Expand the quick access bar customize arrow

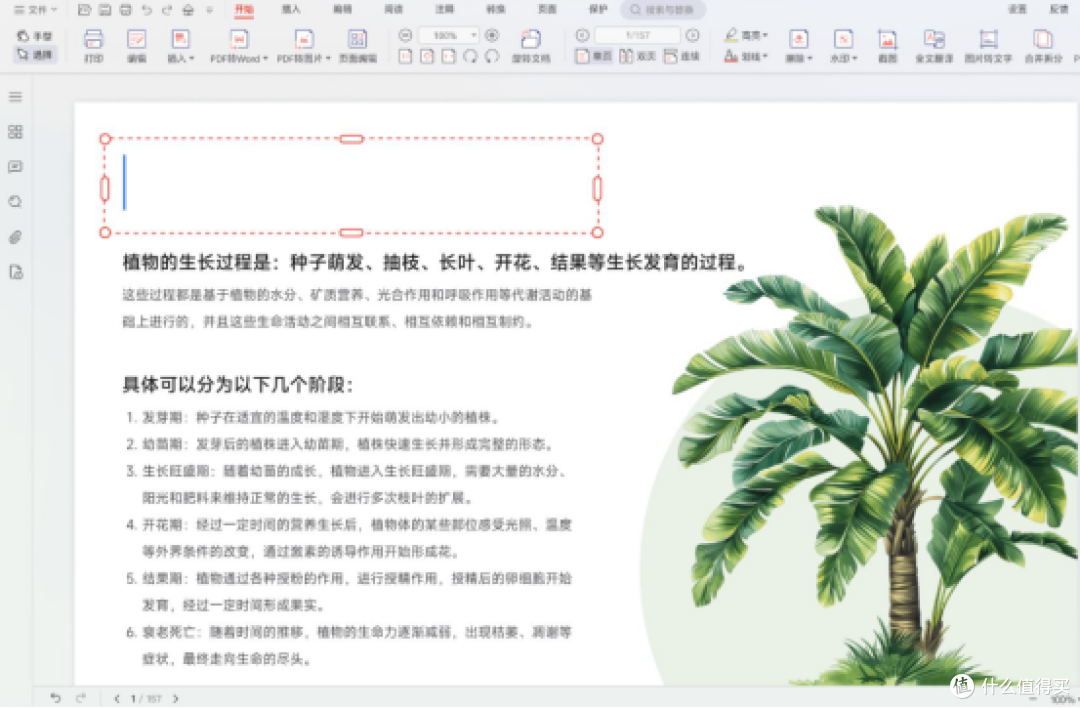tap(209, 10)
